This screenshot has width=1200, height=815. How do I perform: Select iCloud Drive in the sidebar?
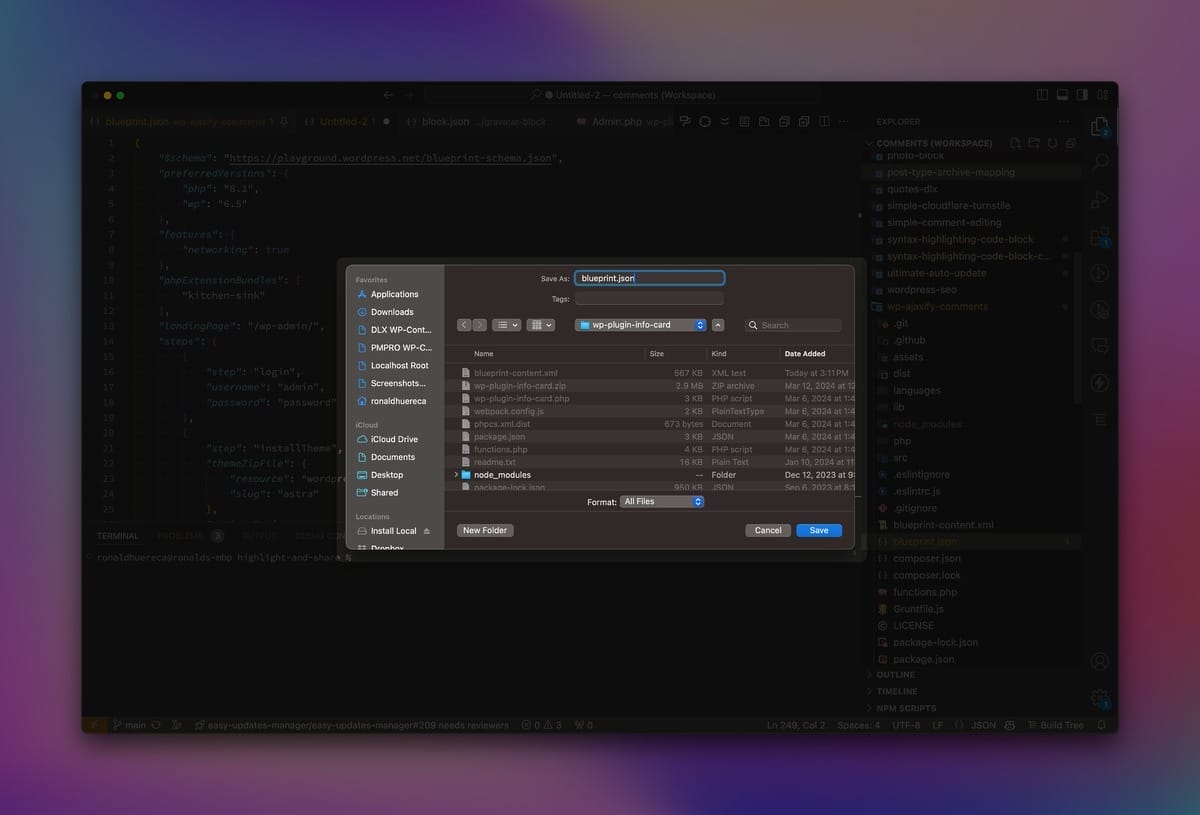click(x=394, y=439)
